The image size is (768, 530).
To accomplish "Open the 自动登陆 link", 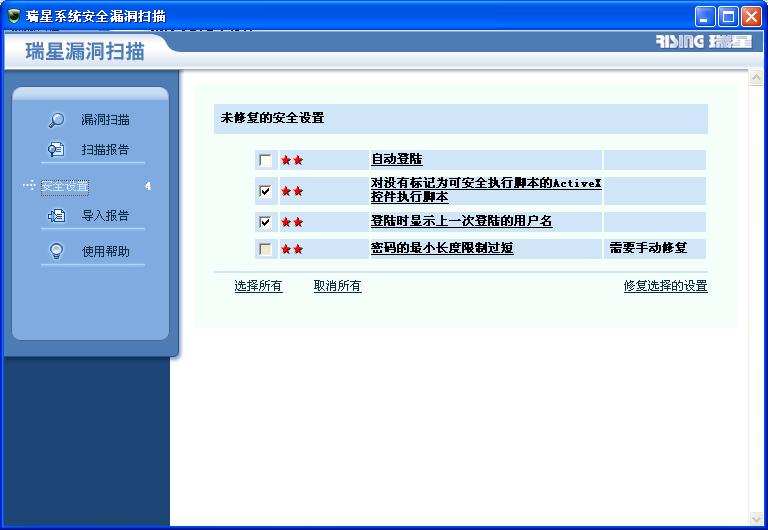I will (x=397, y=159).
